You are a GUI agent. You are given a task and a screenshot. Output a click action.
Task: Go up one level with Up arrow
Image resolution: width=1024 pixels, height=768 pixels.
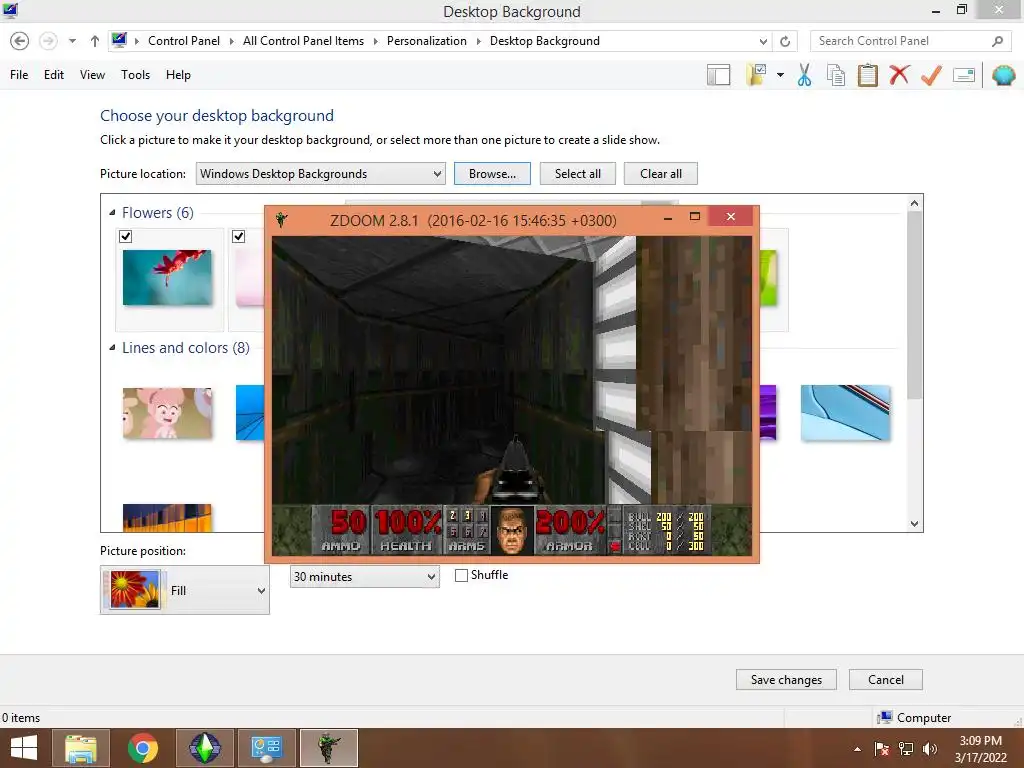[95, 41]
